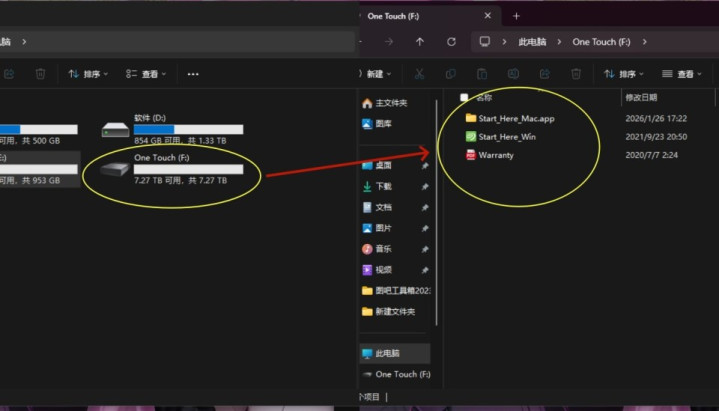Sort by the 修改日期 column header

[641, 97]
